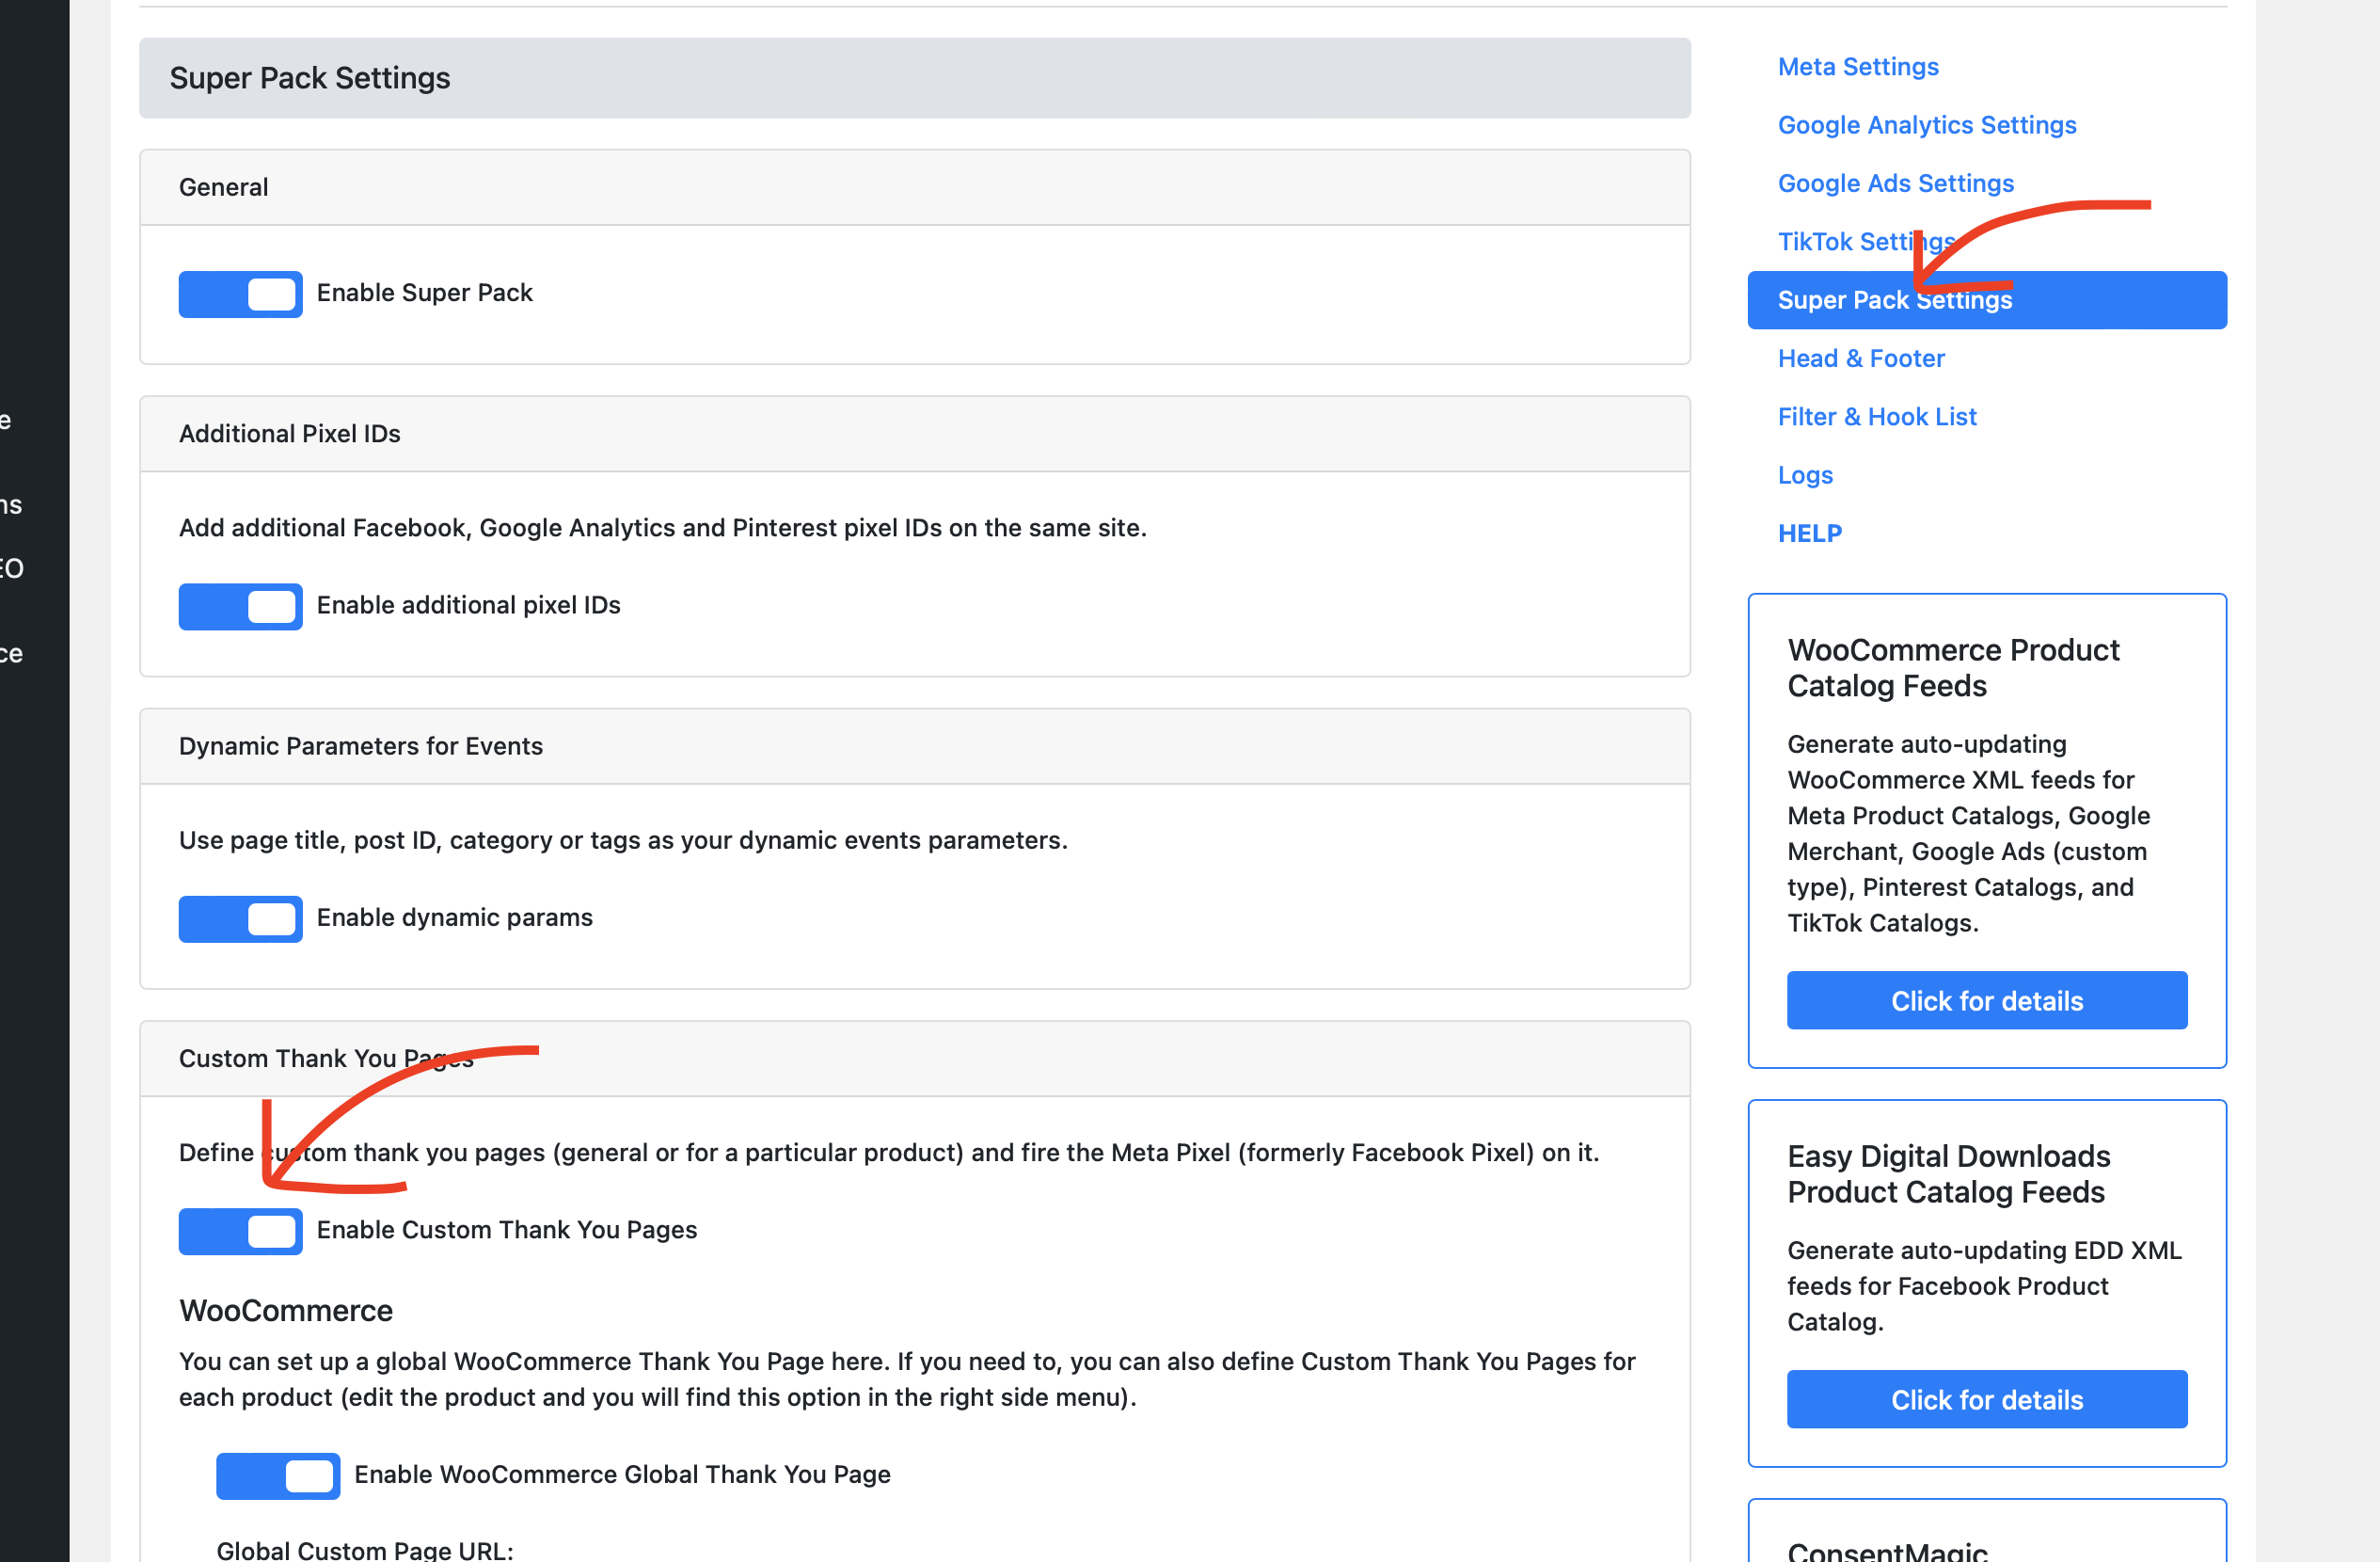This screenshot has width=2380, height=1562.
Task: Click the custom thank you pages description
Action: [889, 1153]
